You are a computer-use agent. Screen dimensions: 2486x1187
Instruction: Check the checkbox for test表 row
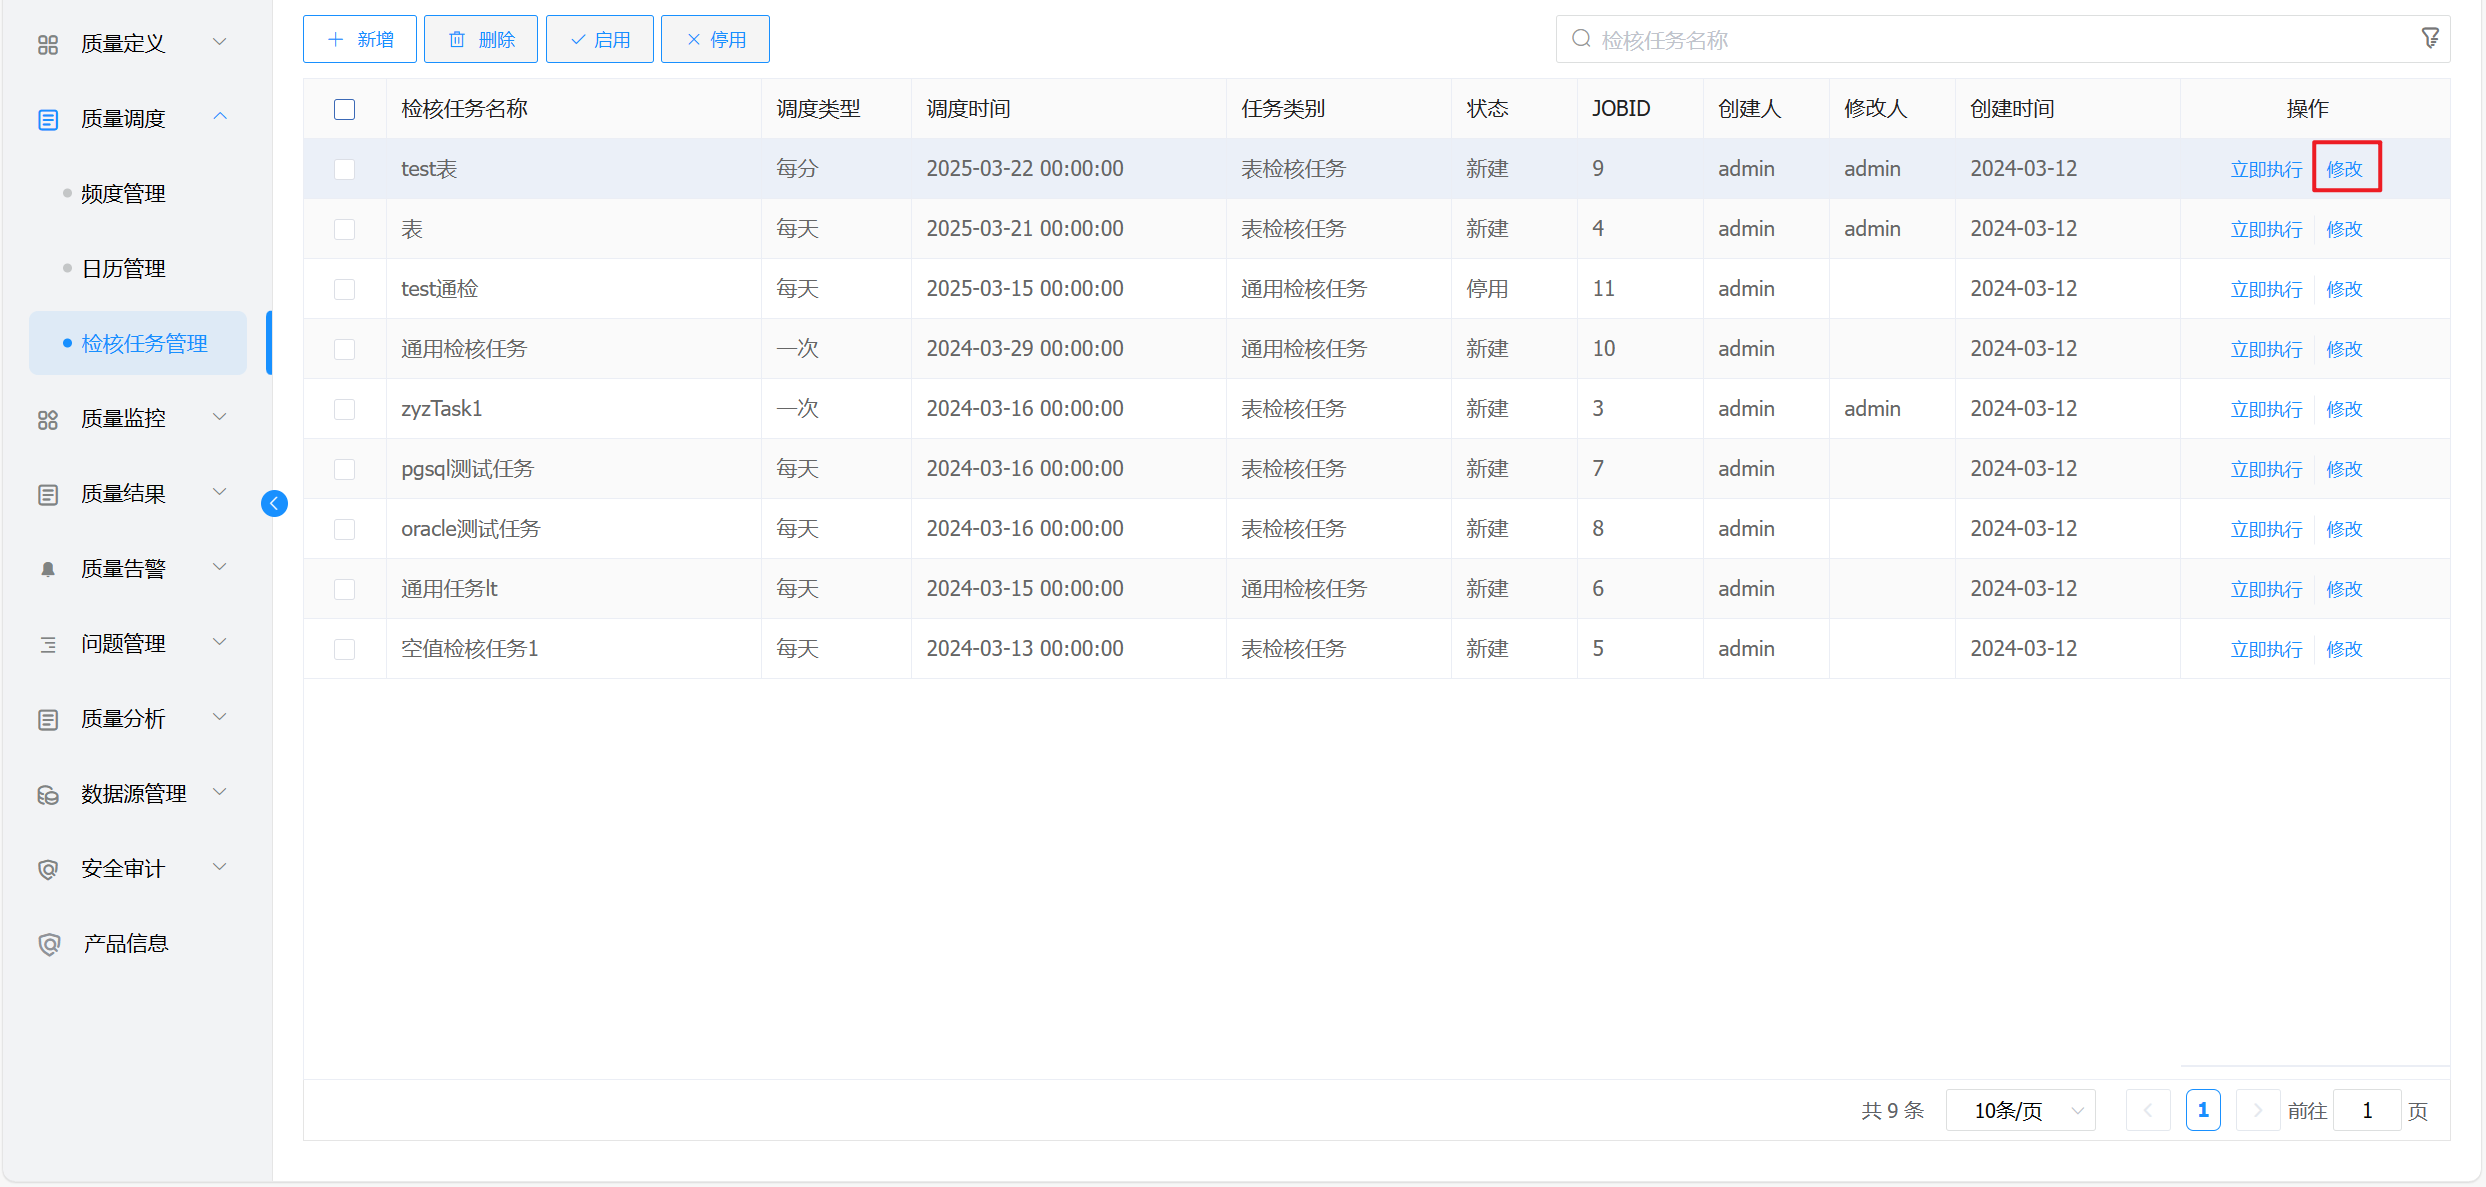coord(345,169)
